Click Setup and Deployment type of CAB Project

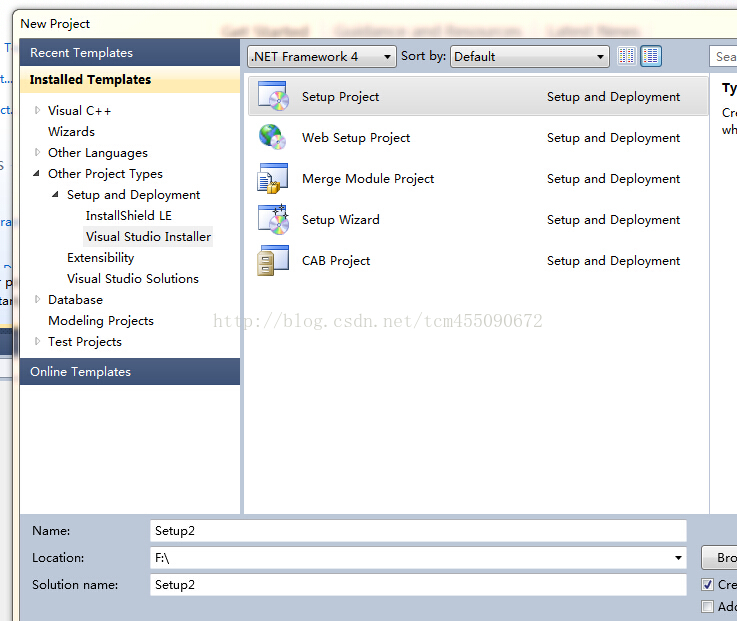point(613,260)
